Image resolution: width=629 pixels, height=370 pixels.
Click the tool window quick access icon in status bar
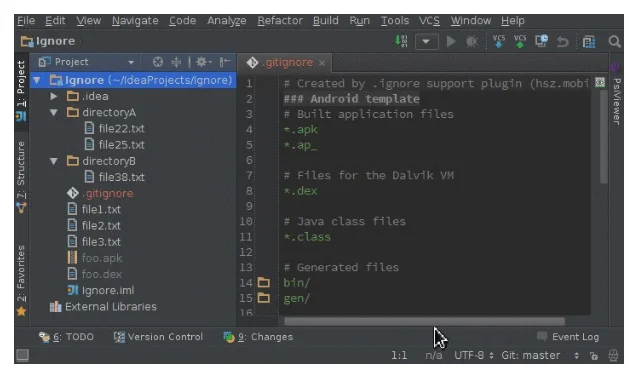point(22,355)
